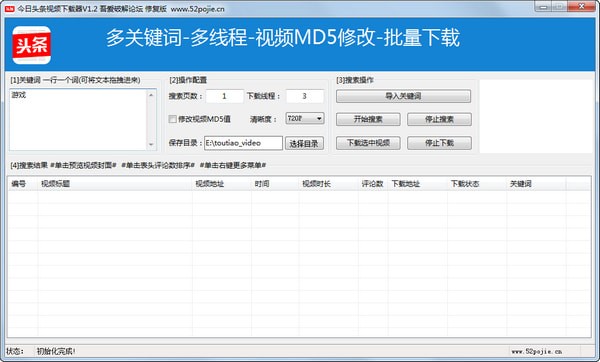Minimize the window
This screenshot has height=362, width=600.
click(x=543, y=7)
